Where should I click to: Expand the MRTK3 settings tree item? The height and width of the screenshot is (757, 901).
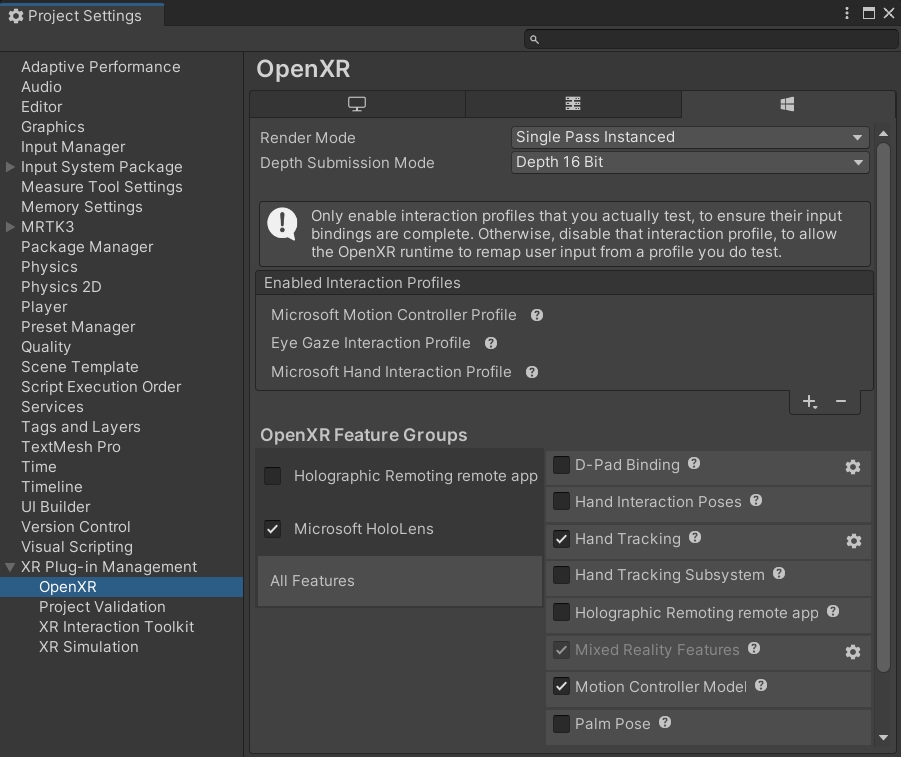pyautogui.click(x=11, y=227)
